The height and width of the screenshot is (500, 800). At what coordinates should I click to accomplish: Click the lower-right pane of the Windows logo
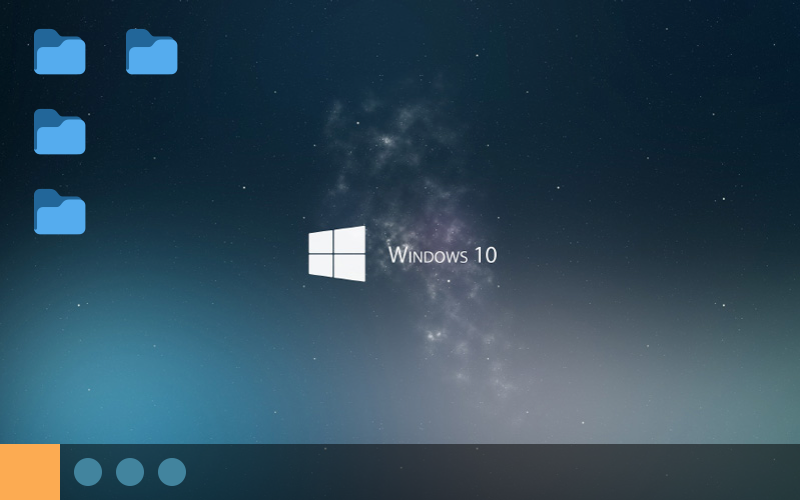click(351, 268)
